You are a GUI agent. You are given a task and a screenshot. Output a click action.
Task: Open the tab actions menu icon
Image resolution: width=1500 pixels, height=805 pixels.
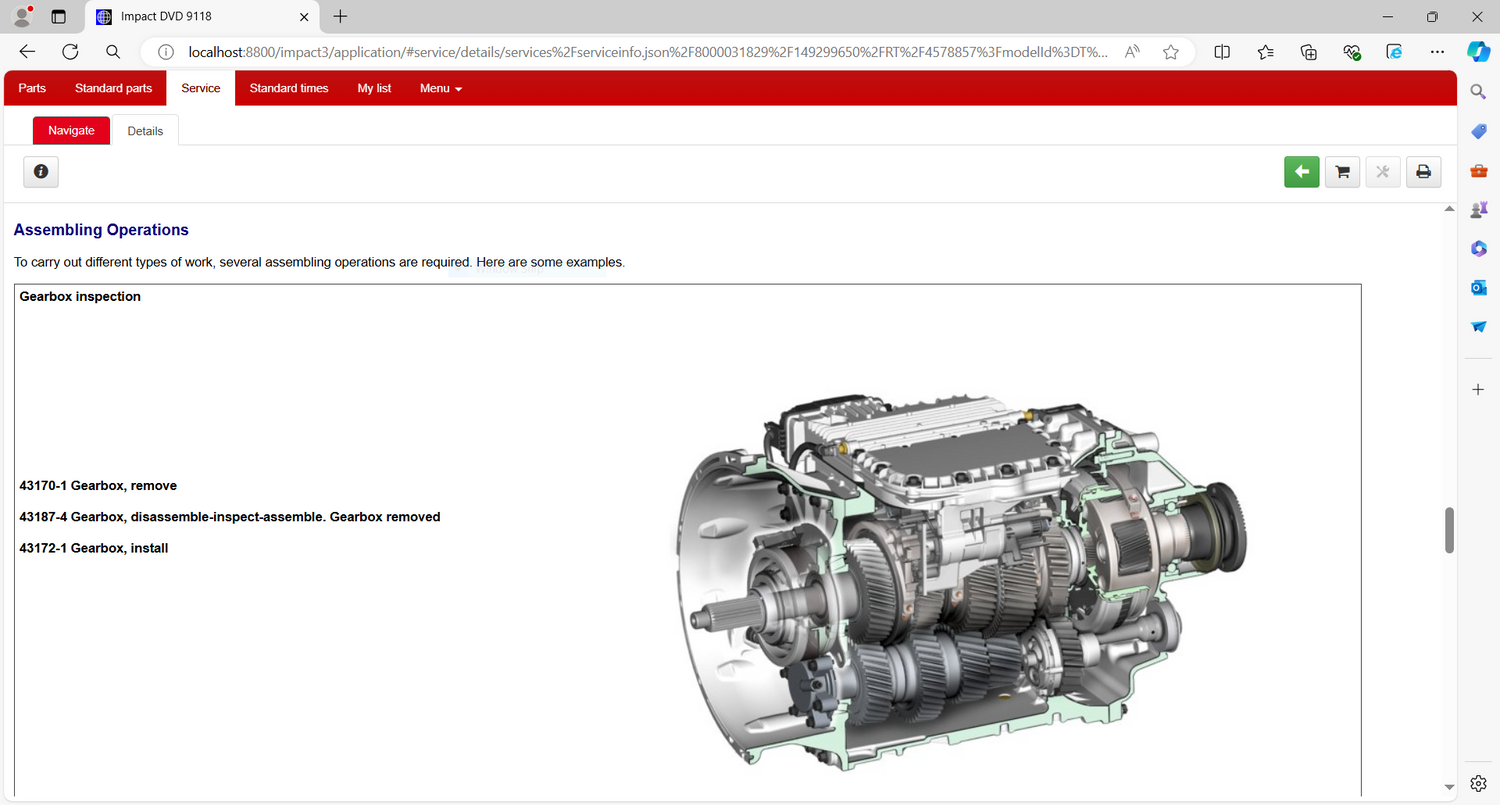click(x=58, y=17)
